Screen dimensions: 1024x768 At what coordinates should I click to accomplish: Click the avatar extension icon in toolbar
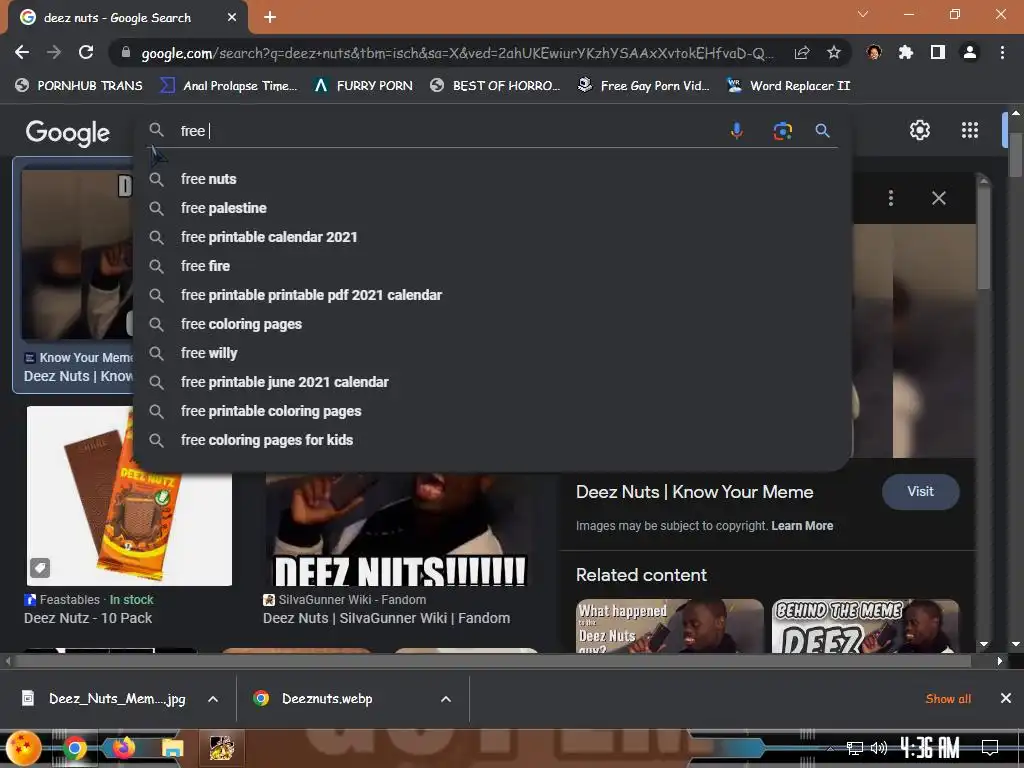point(874,52)
